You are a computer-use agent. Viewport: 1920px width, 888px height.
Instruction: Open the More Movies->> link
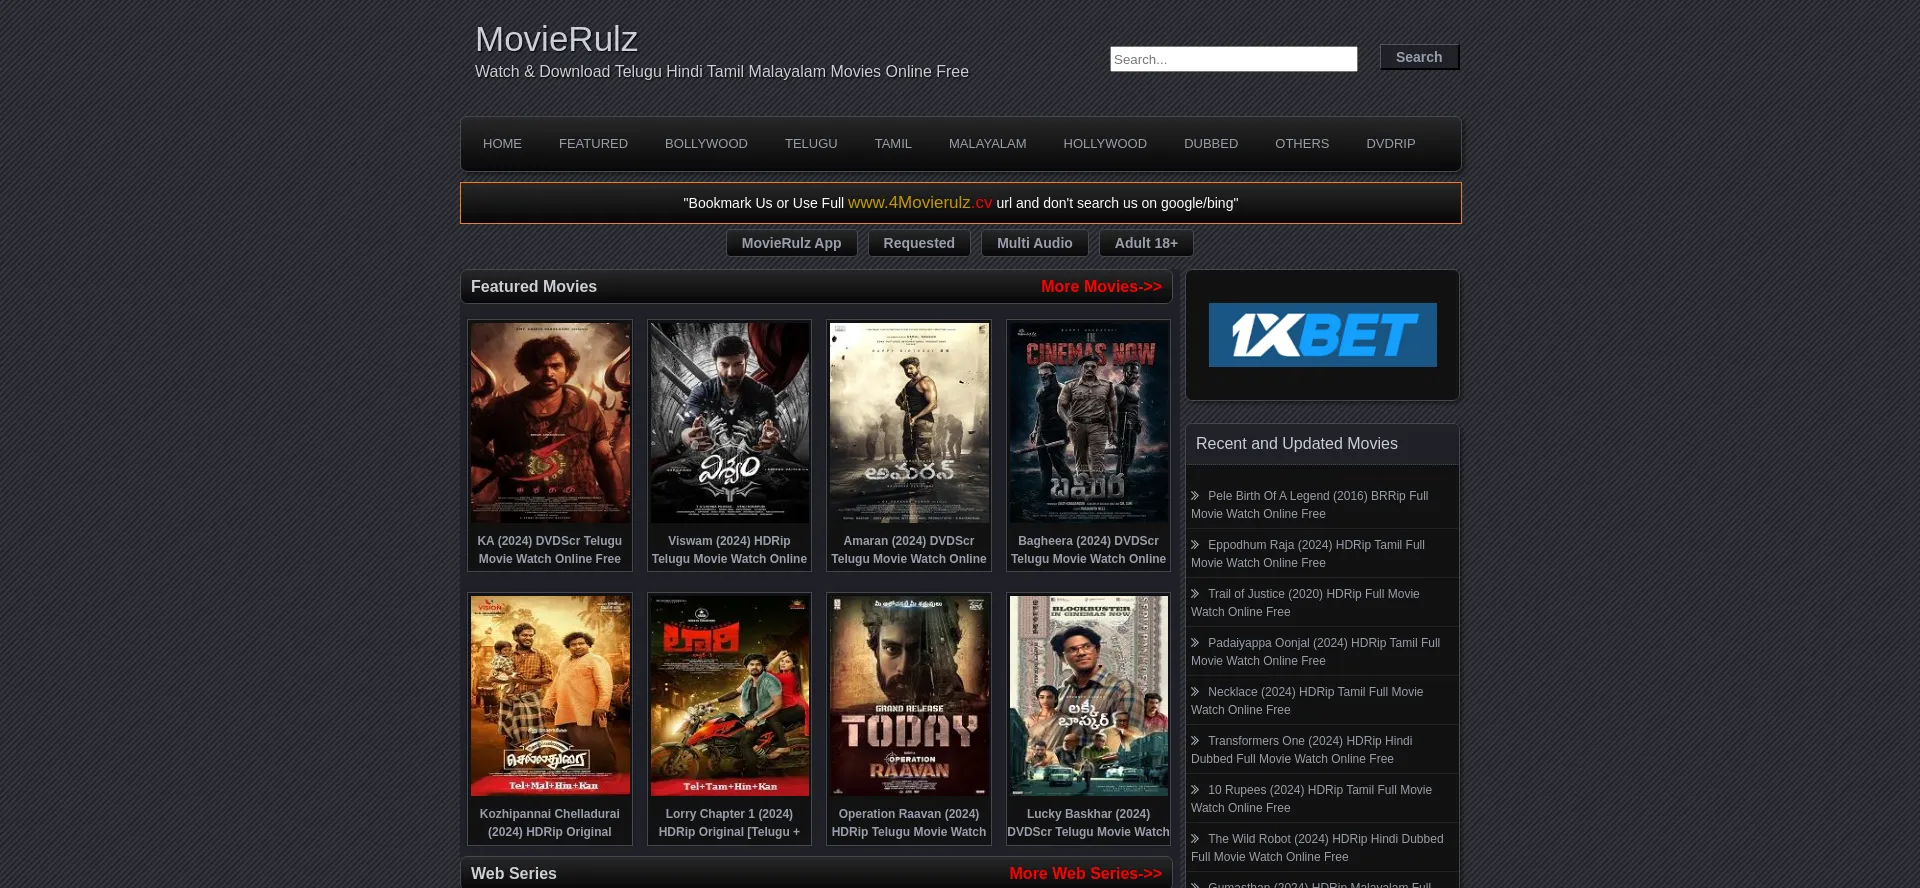tap(1101, 287)
